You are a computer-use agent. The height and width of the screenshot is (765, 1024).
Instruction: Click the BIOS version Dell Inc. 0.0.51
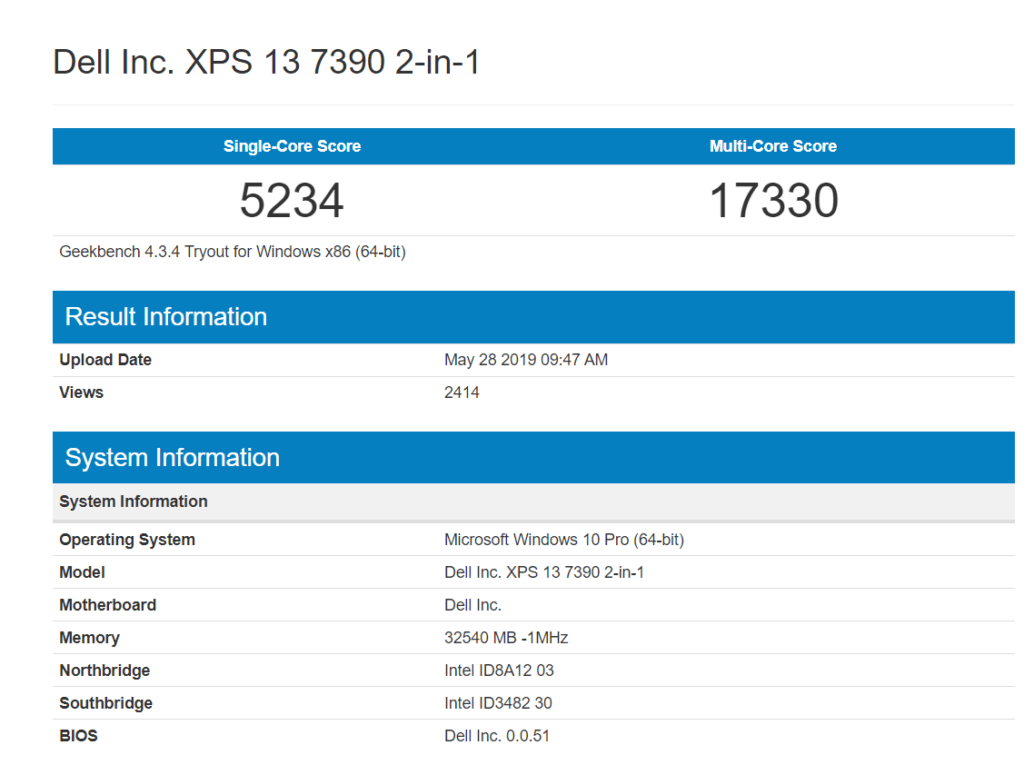497,736
